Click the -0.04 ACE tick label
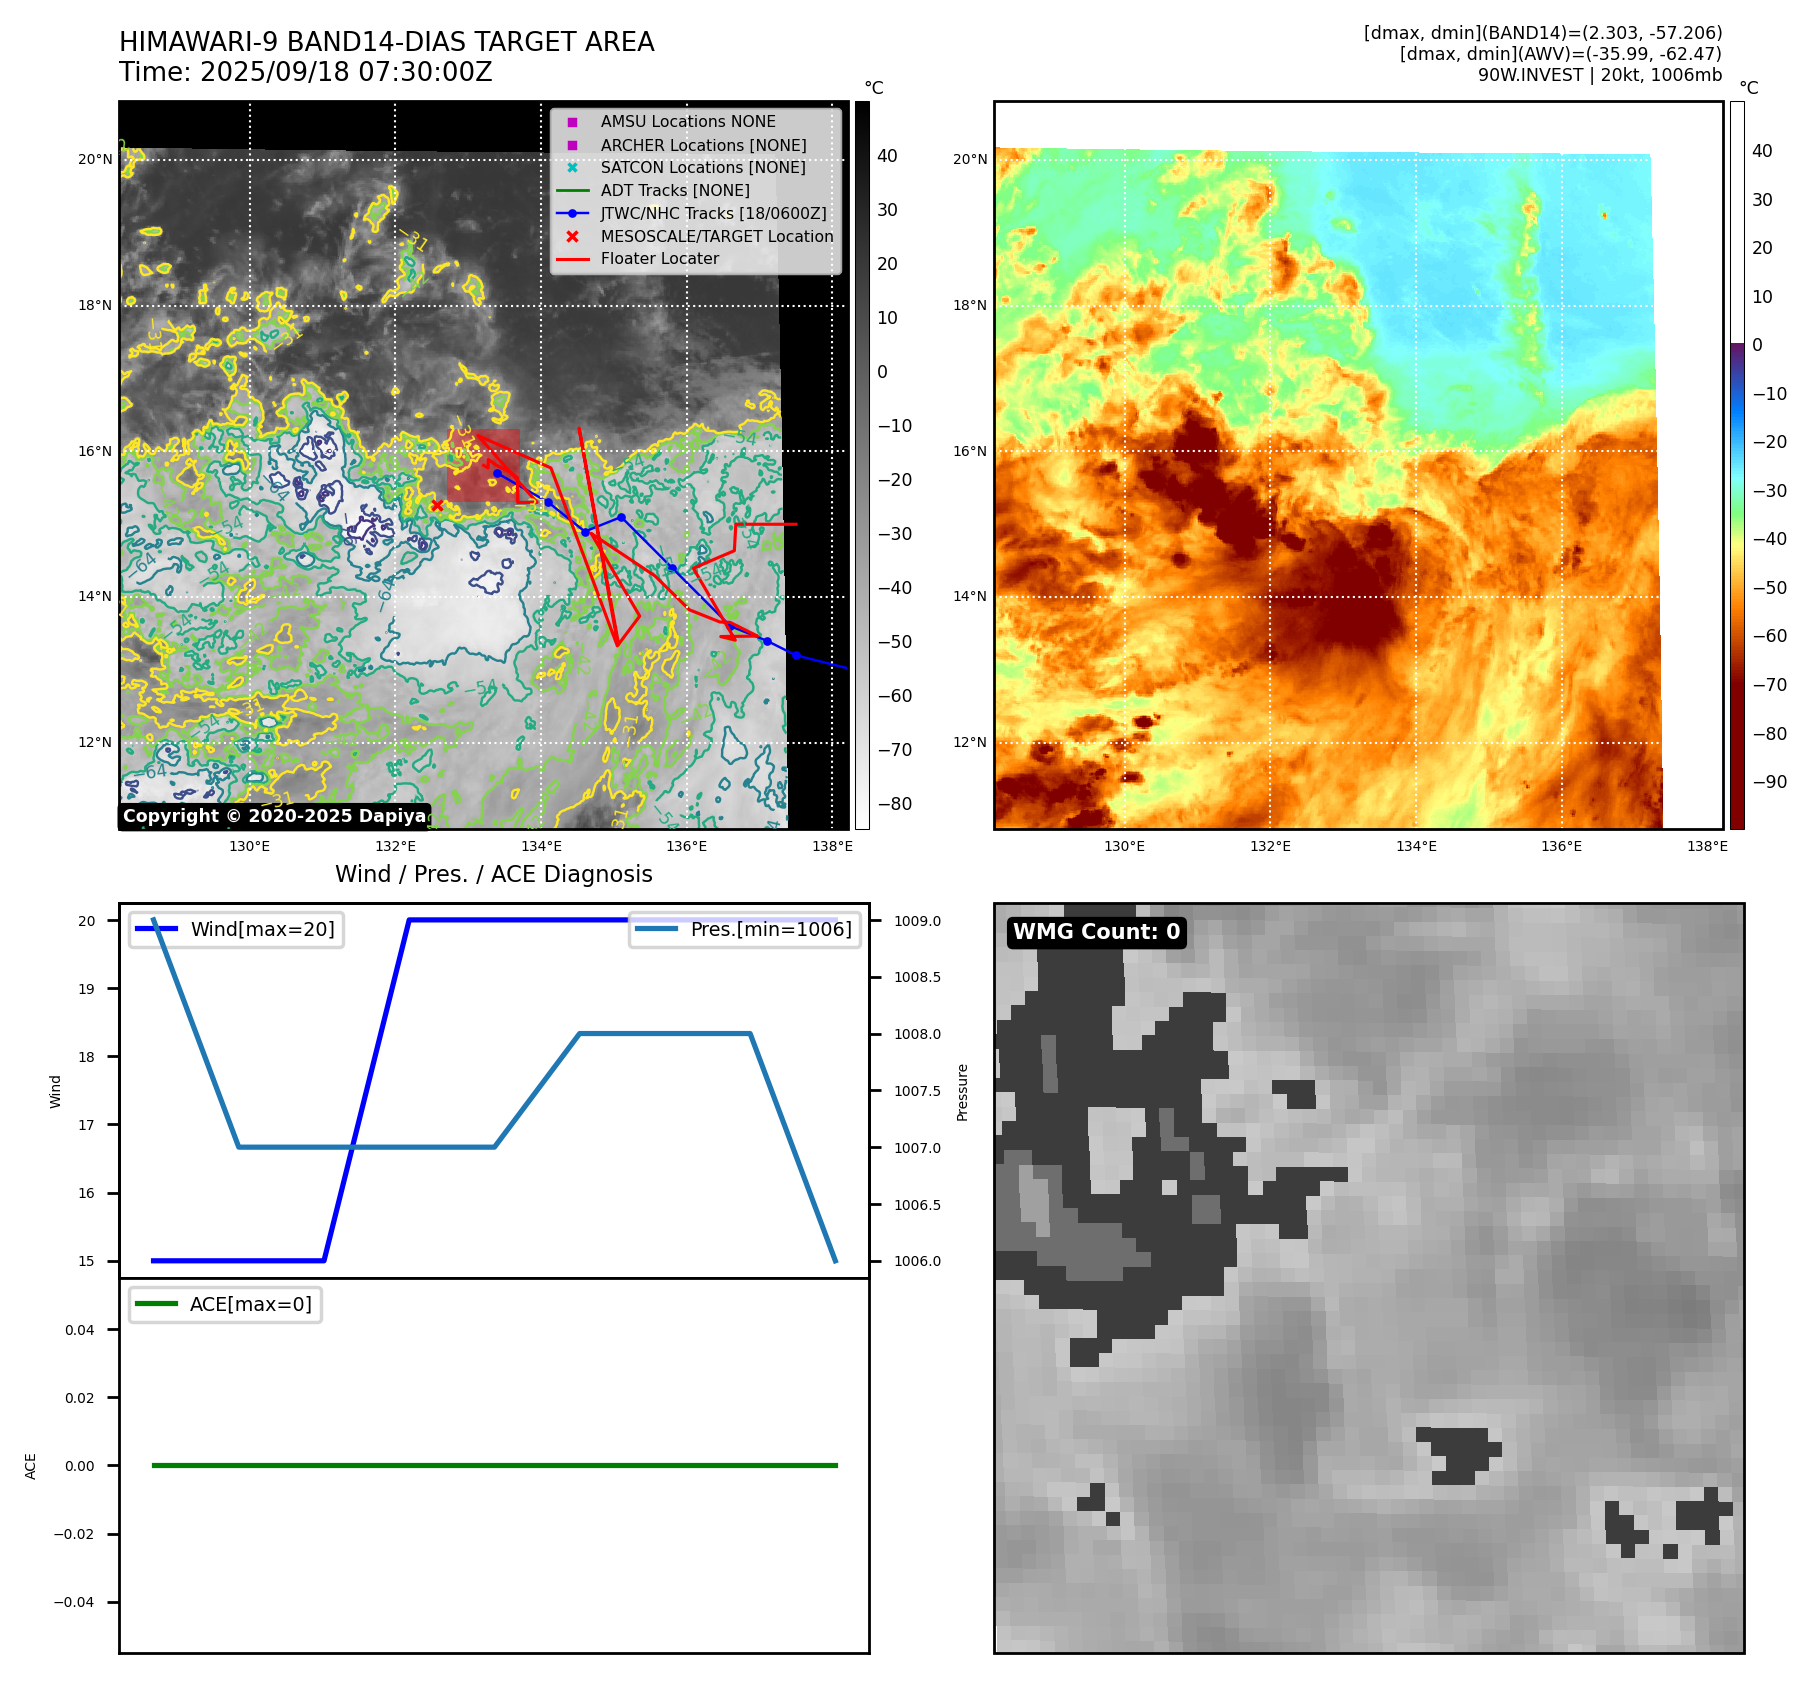1813x1690 pixels. pos(74,1602)
